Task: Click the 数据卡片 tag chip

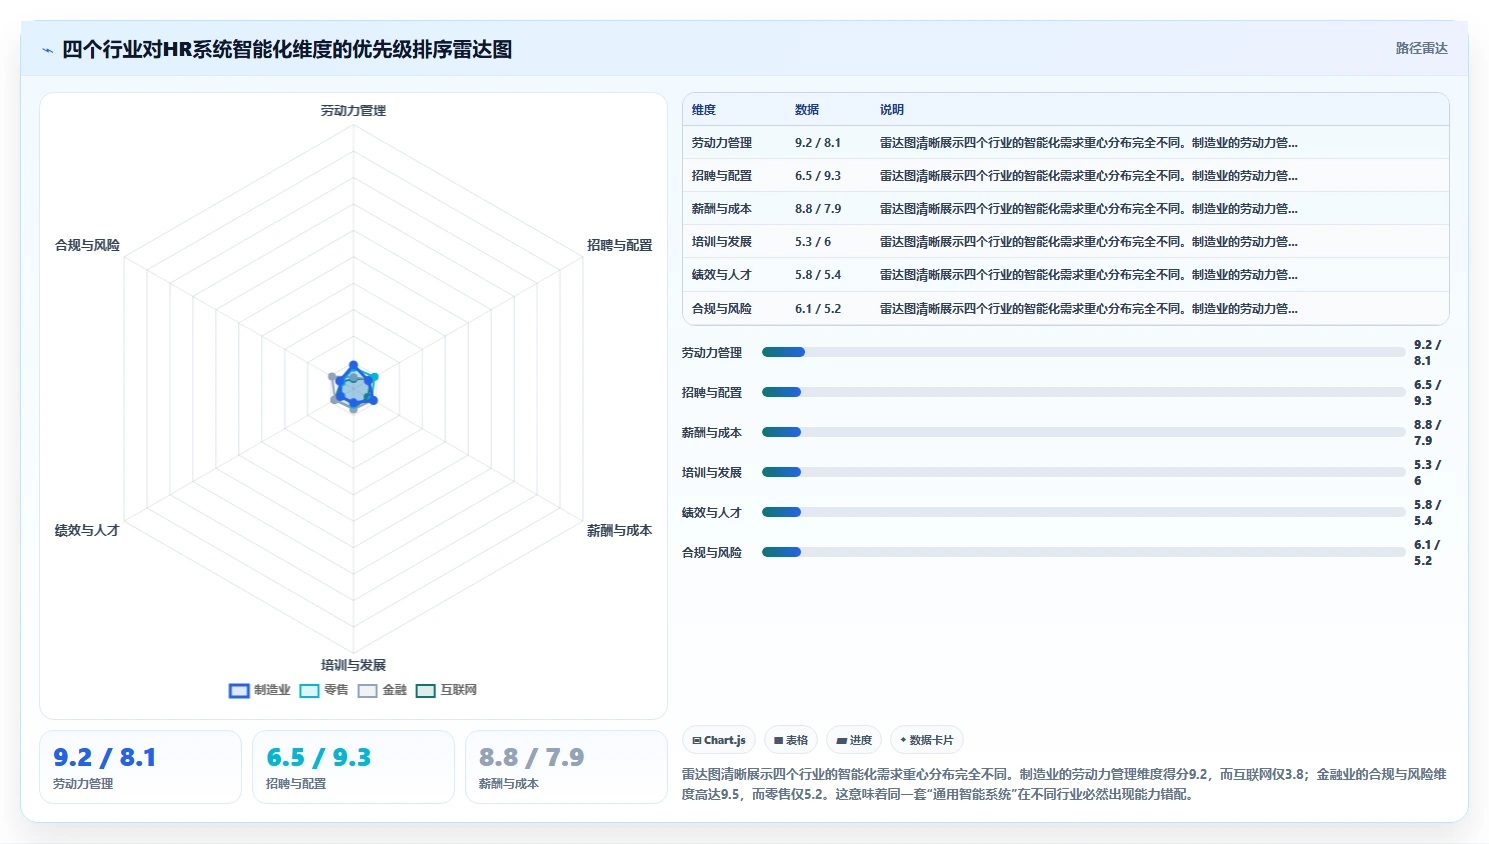Action: coord(927,740)
